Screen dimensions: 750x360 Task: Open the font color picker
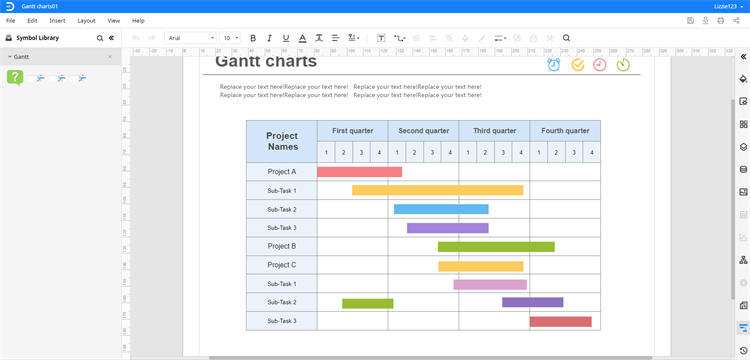click(302, 38)
